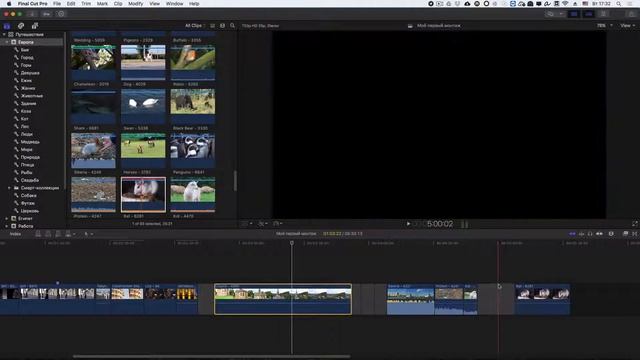
Task: Expand the Работа event
Action: [7, 226]
